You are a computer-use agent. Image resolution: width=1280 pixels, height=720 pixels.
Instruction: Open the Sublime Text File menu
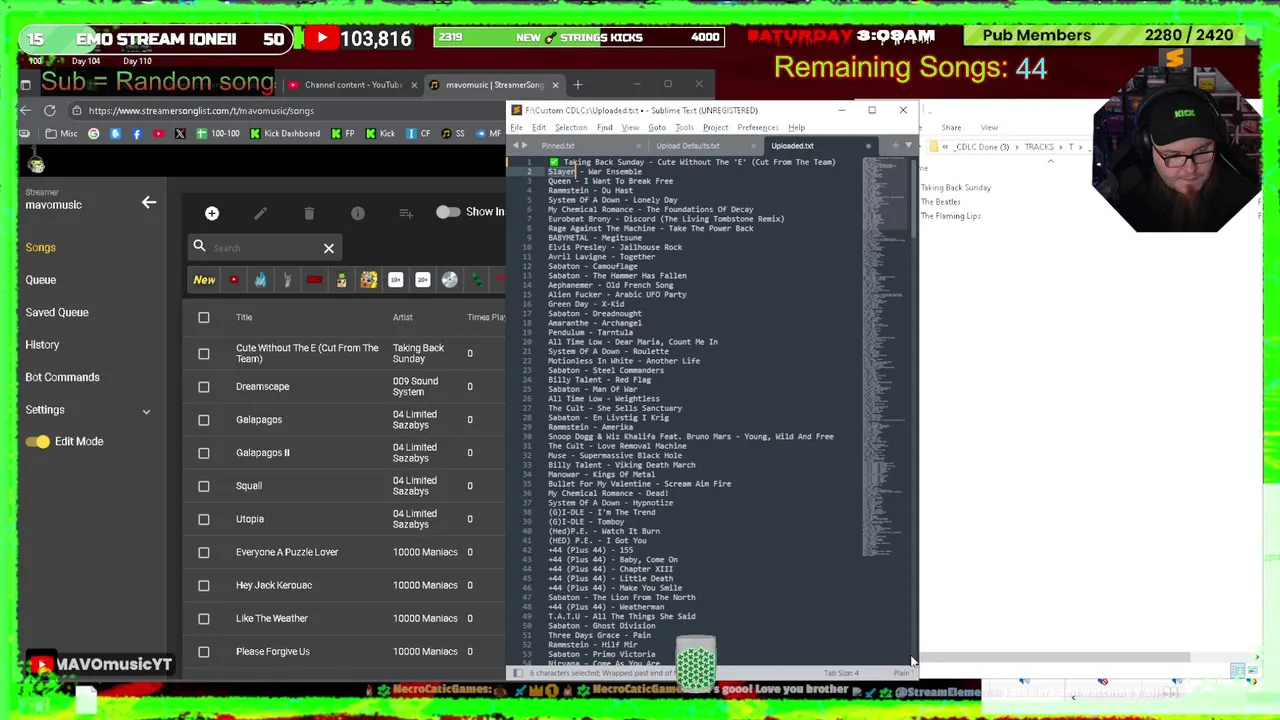point(517,128)
